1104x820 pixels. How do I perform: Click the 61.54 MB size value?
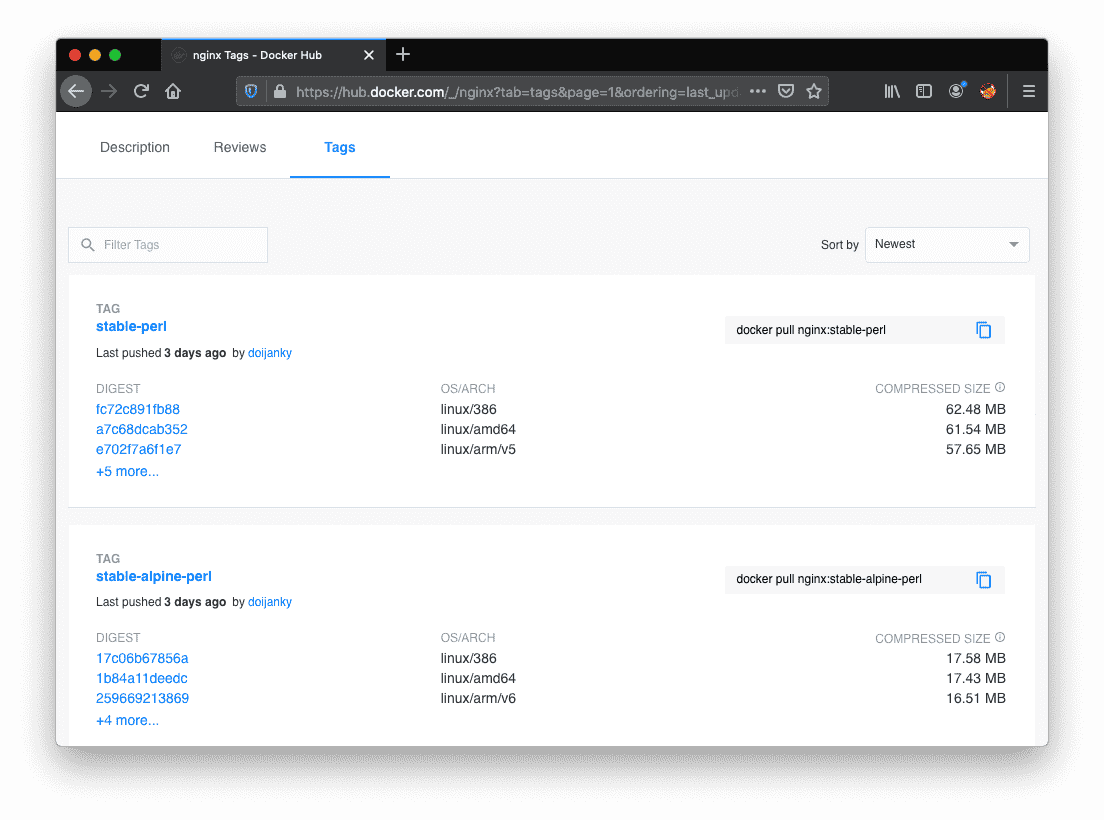pyautogui.click(x=975, y=429)
